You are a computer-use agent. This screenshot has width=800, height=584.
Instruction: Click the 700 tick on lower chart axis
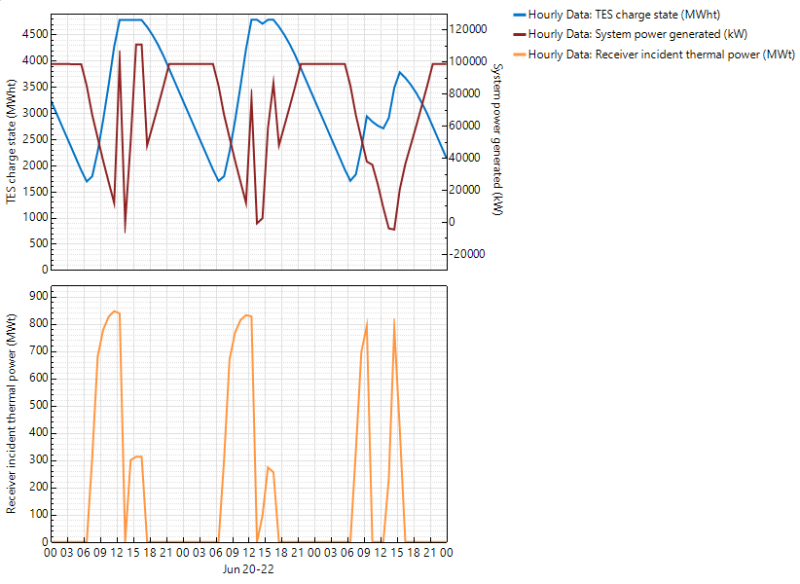coord(37,351)
